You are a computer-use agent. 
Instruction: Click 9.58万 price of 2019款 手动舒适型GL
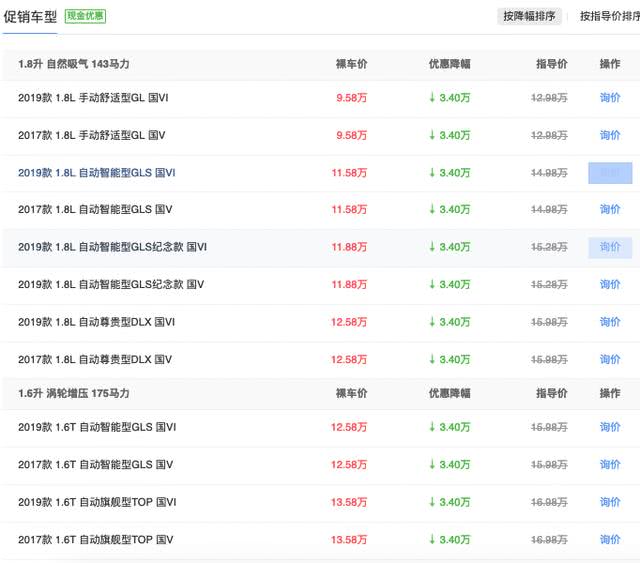351,98
